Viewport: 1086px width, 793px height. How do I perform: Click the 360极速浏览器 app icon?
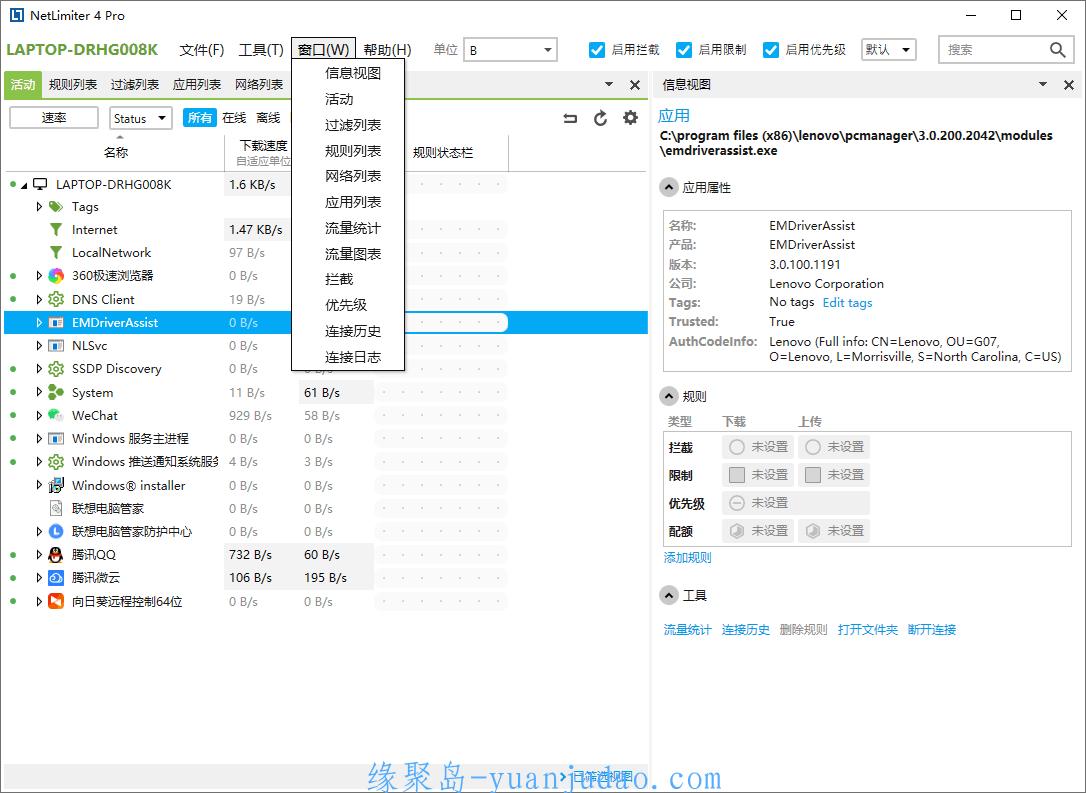pos(56,276)
